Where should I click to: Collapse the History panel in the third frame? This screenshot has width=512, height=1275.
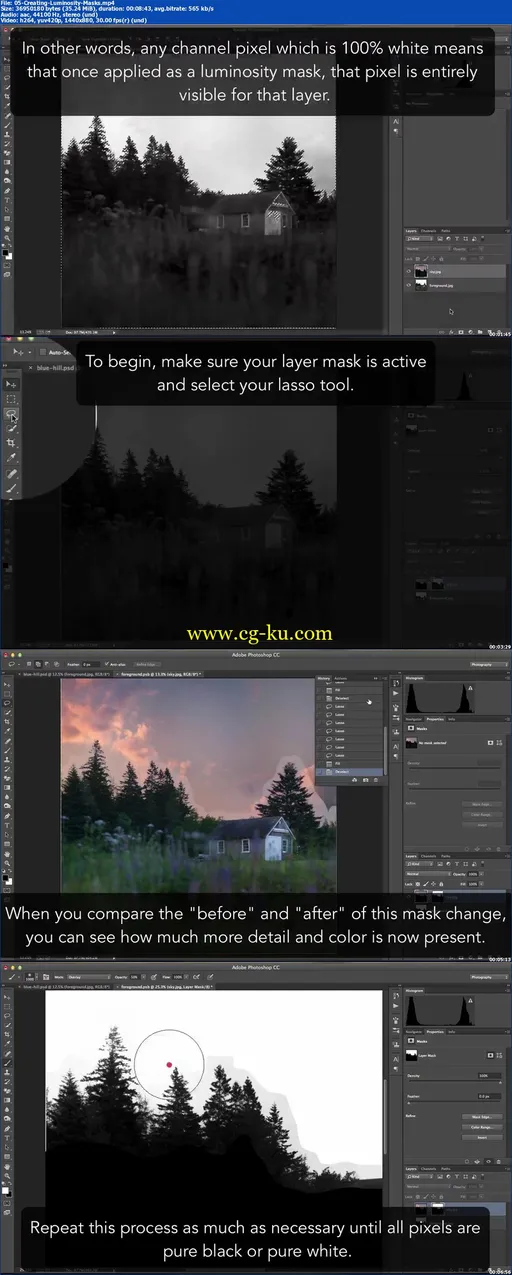[376, 678]
